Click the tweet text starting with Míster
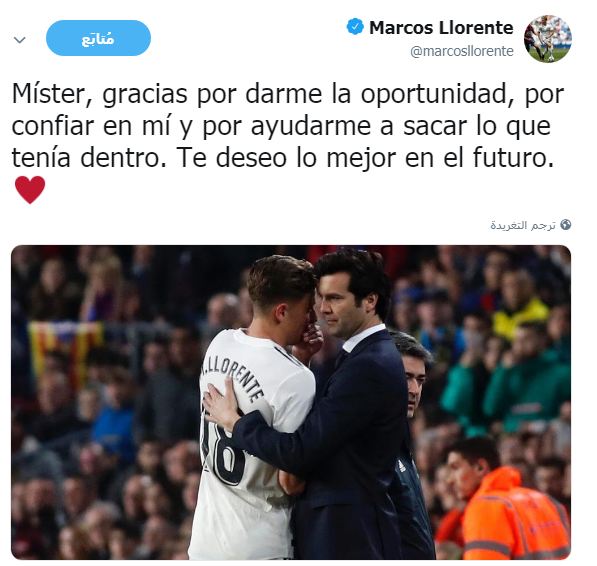This screenshot has width=597, height=566. (x=288, y=125)
